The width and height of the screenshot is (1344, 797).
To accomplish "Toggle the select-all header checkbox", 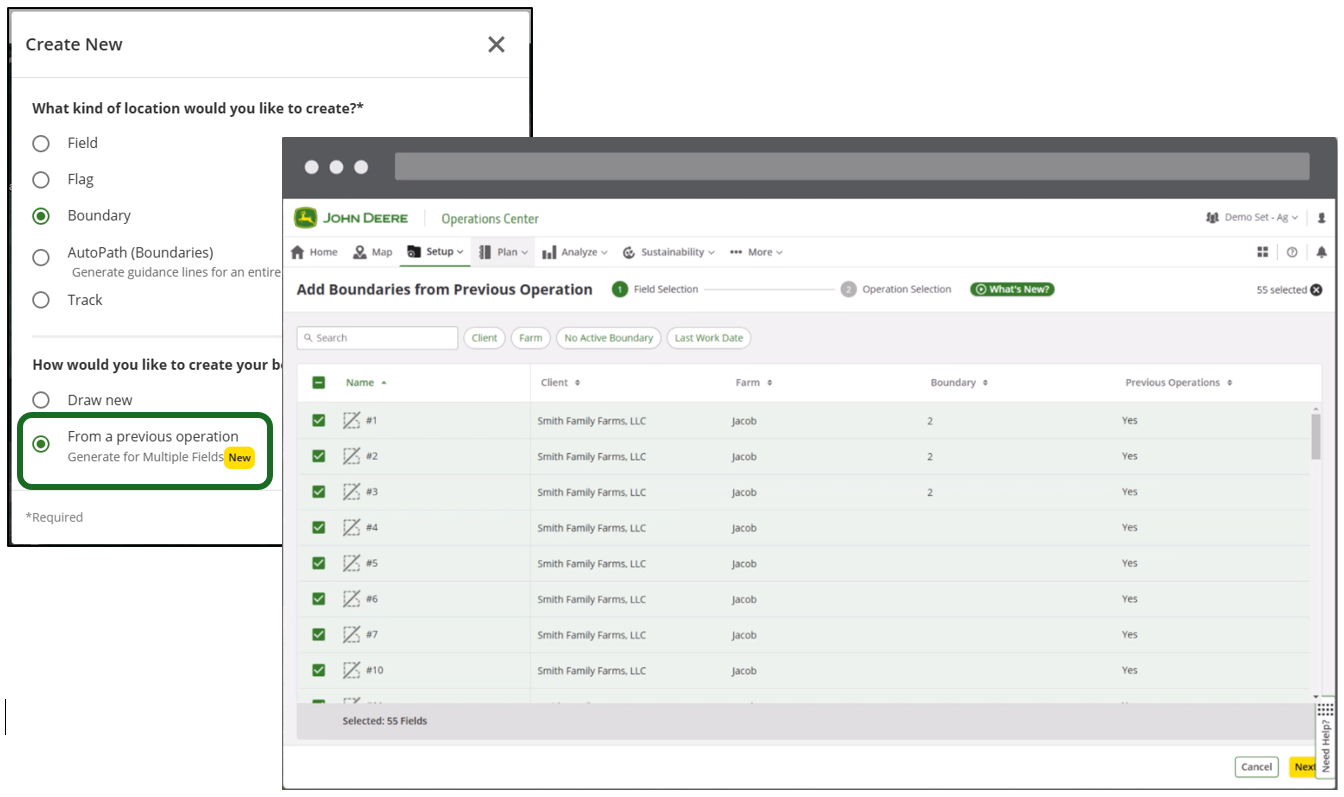I will pos(319,382).
